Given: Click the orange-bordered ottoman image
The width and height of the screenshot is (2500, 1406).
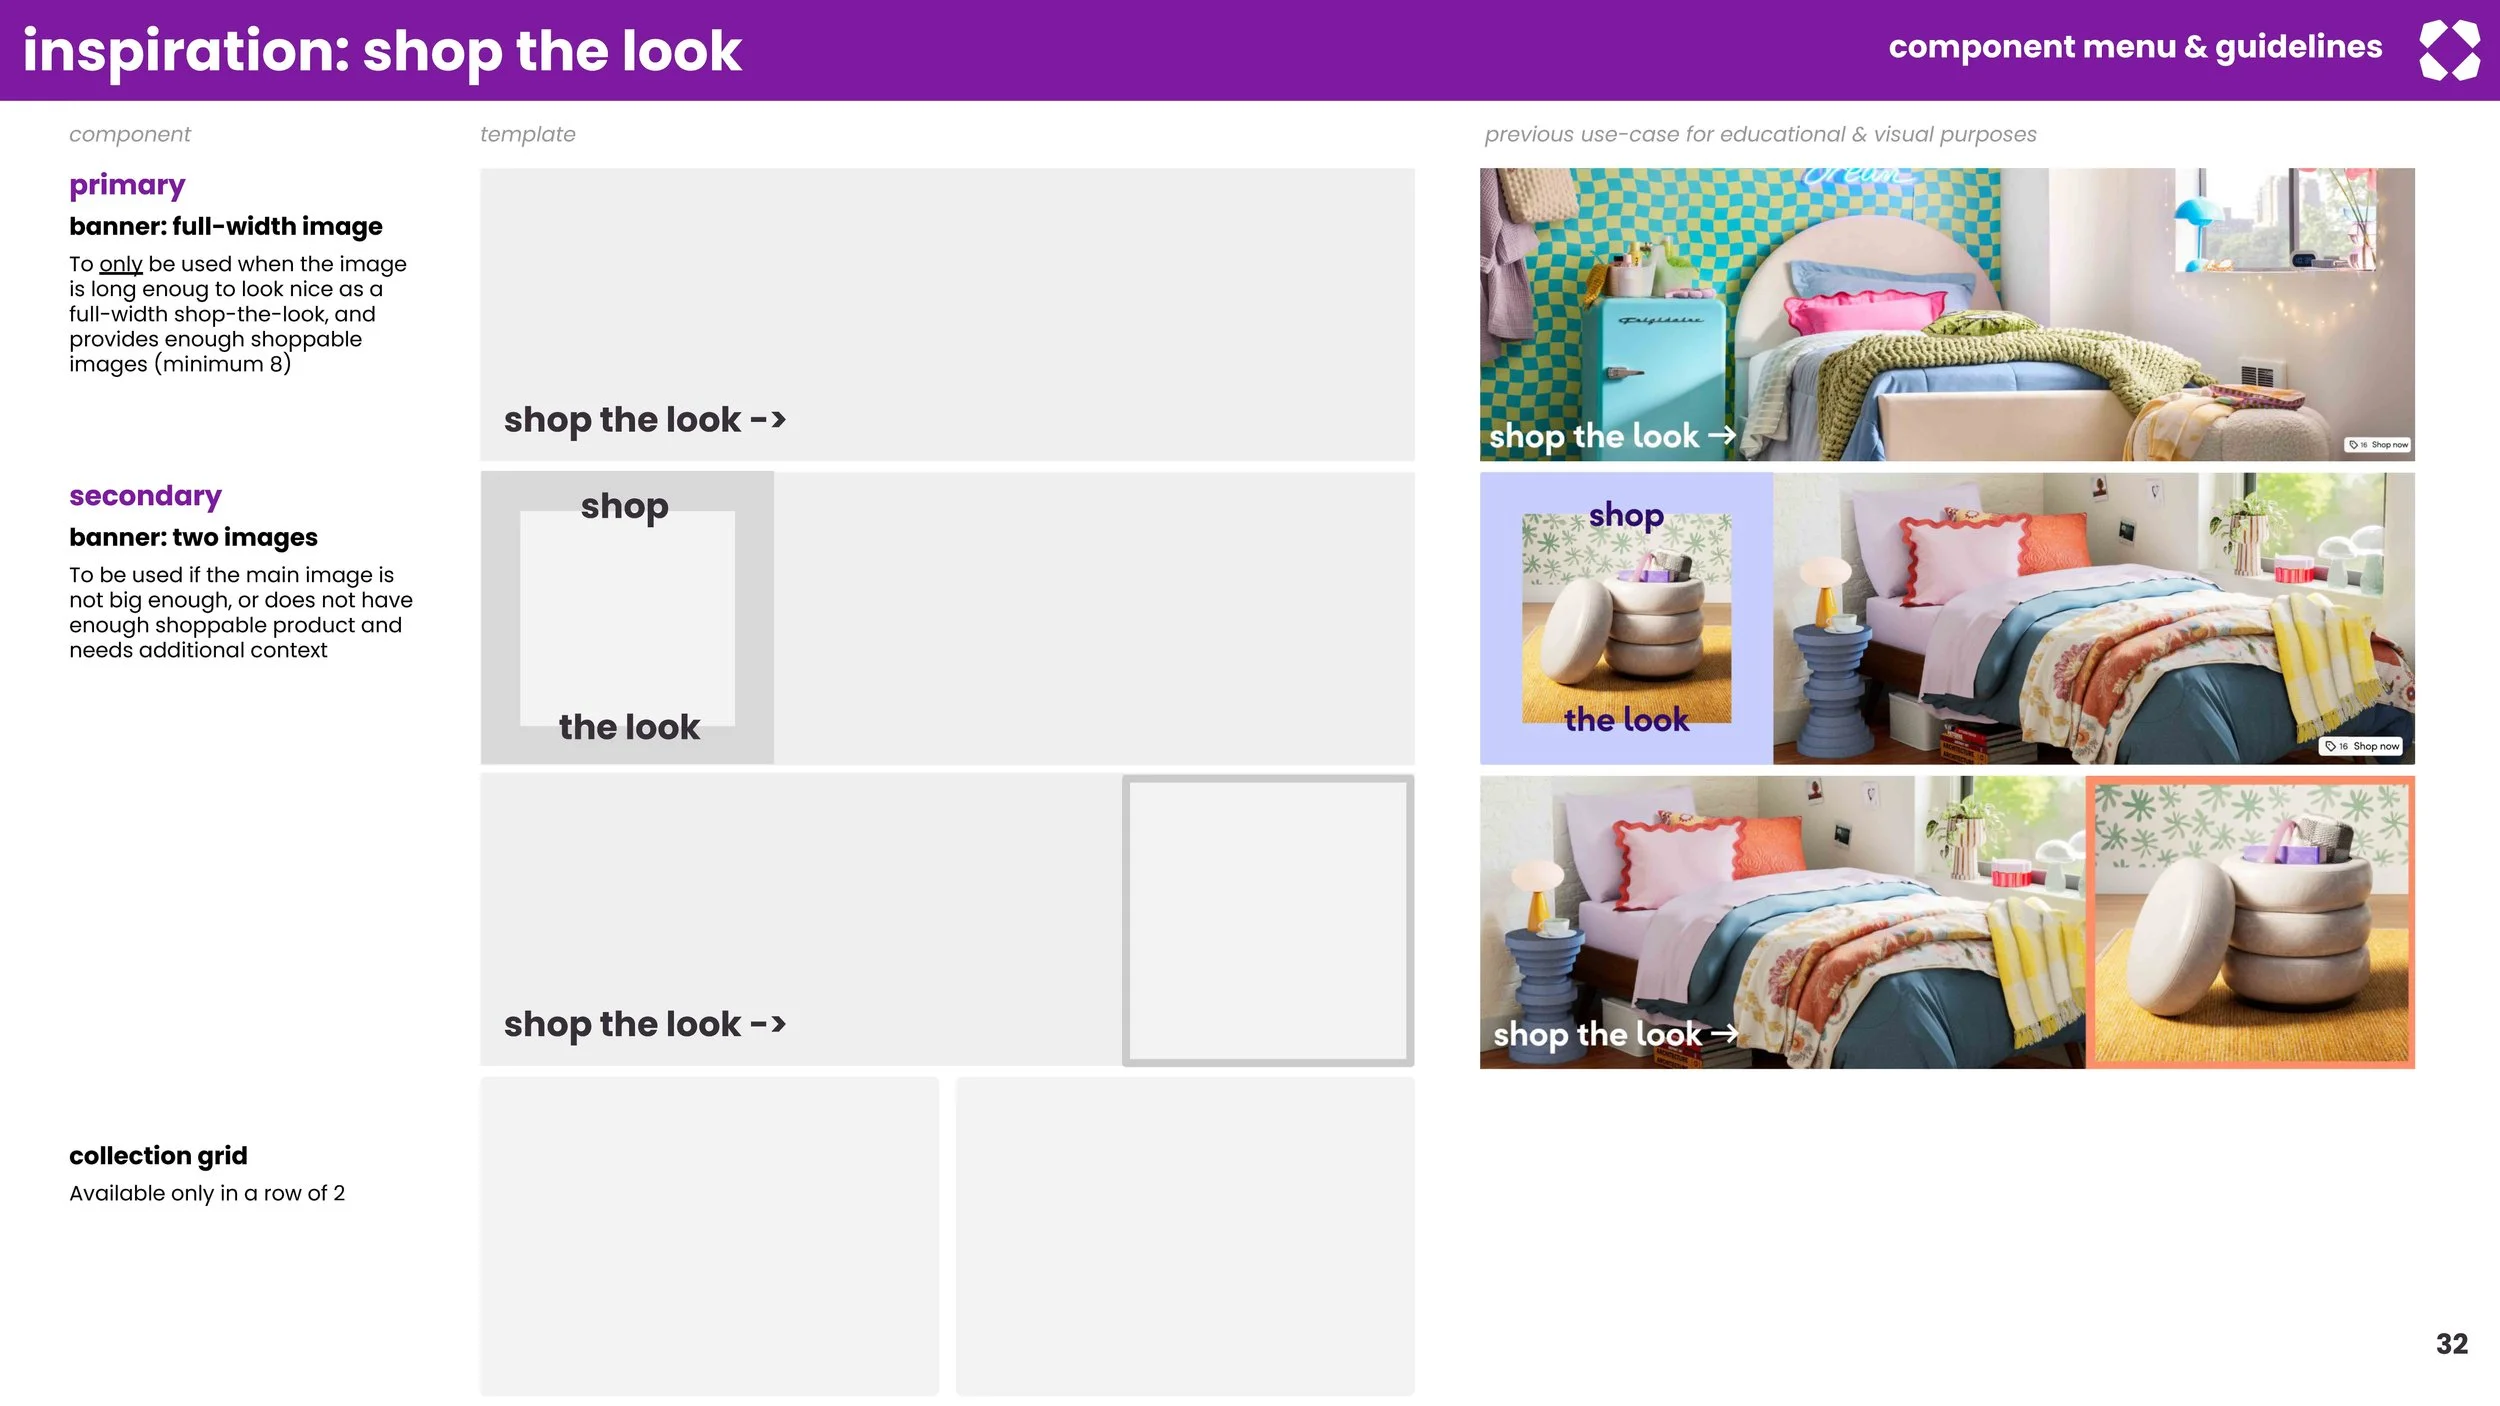Looking at the screenshot, I should click(2250, 922).
